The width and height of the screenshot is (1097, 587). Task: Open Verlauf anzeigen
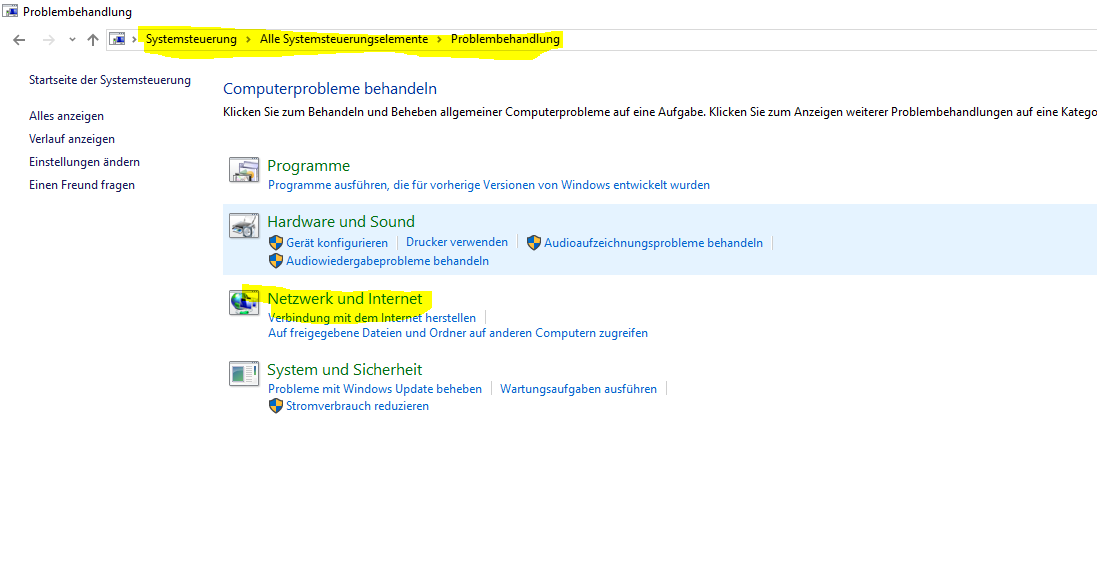point(72,139)
